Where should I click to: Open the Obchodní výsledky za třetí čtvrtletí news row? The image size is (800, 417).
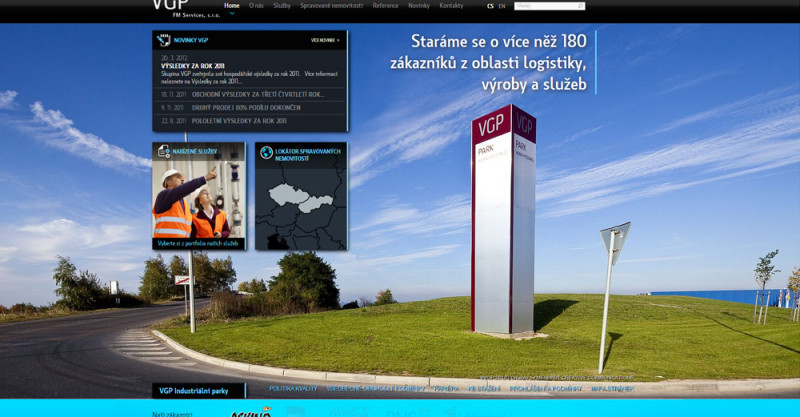[250, 94]
